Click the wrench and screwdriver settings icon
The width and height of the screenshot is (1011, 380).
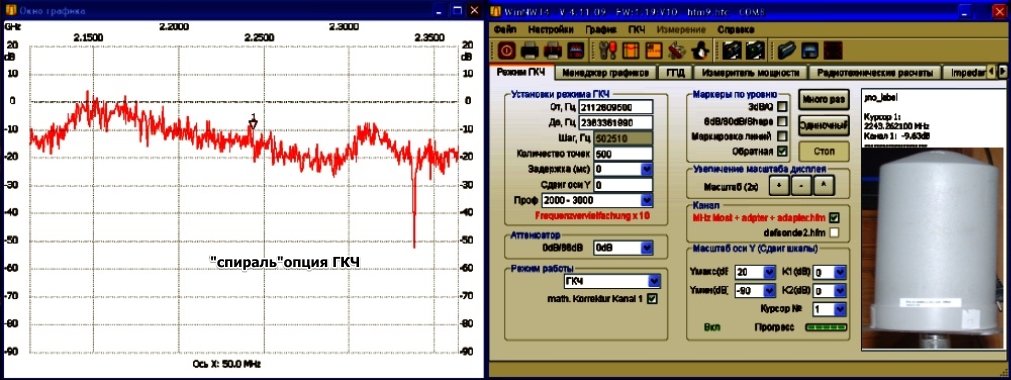click(608, 50)
